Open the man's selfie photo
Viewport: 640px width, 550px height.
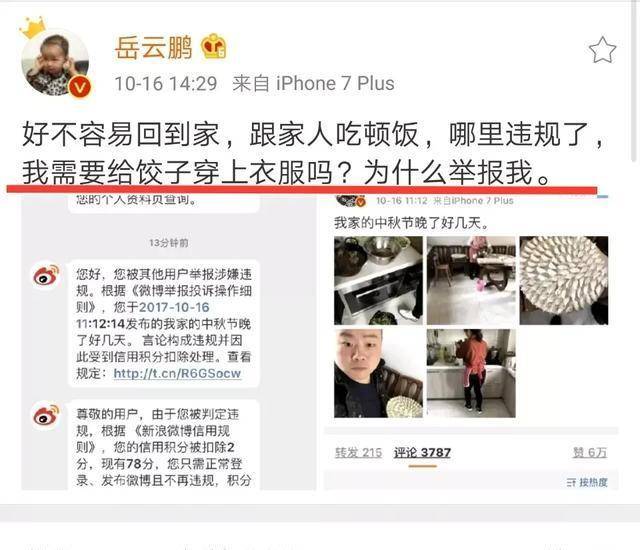(378, 373)
